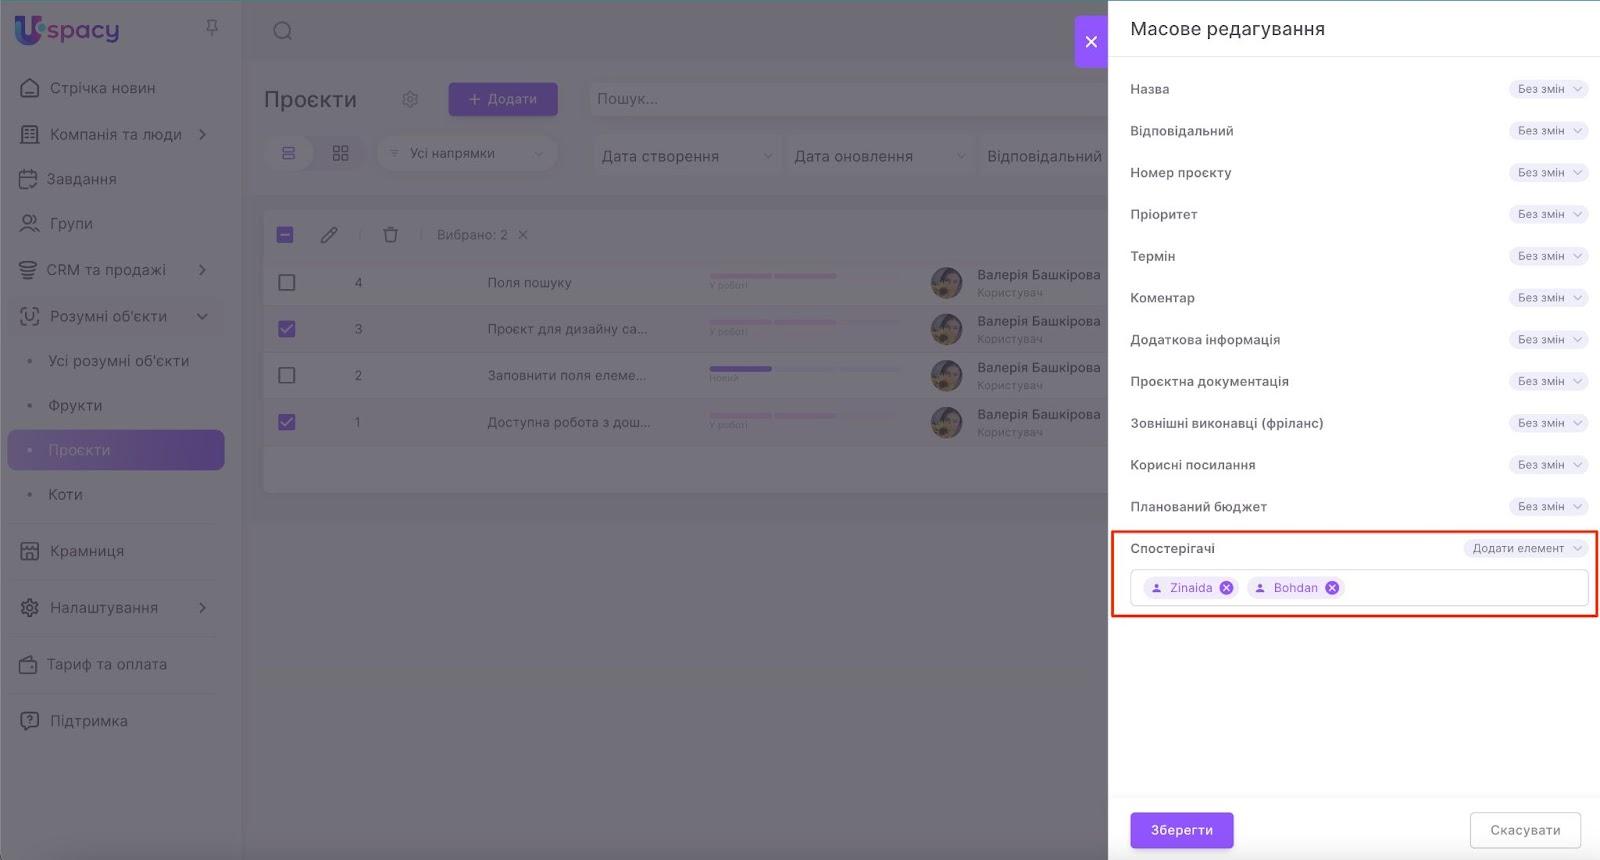Screen dimensions: 1600x860
Task: Open the Пріоритет change-mode dropdown
Action: point(1548,214)
